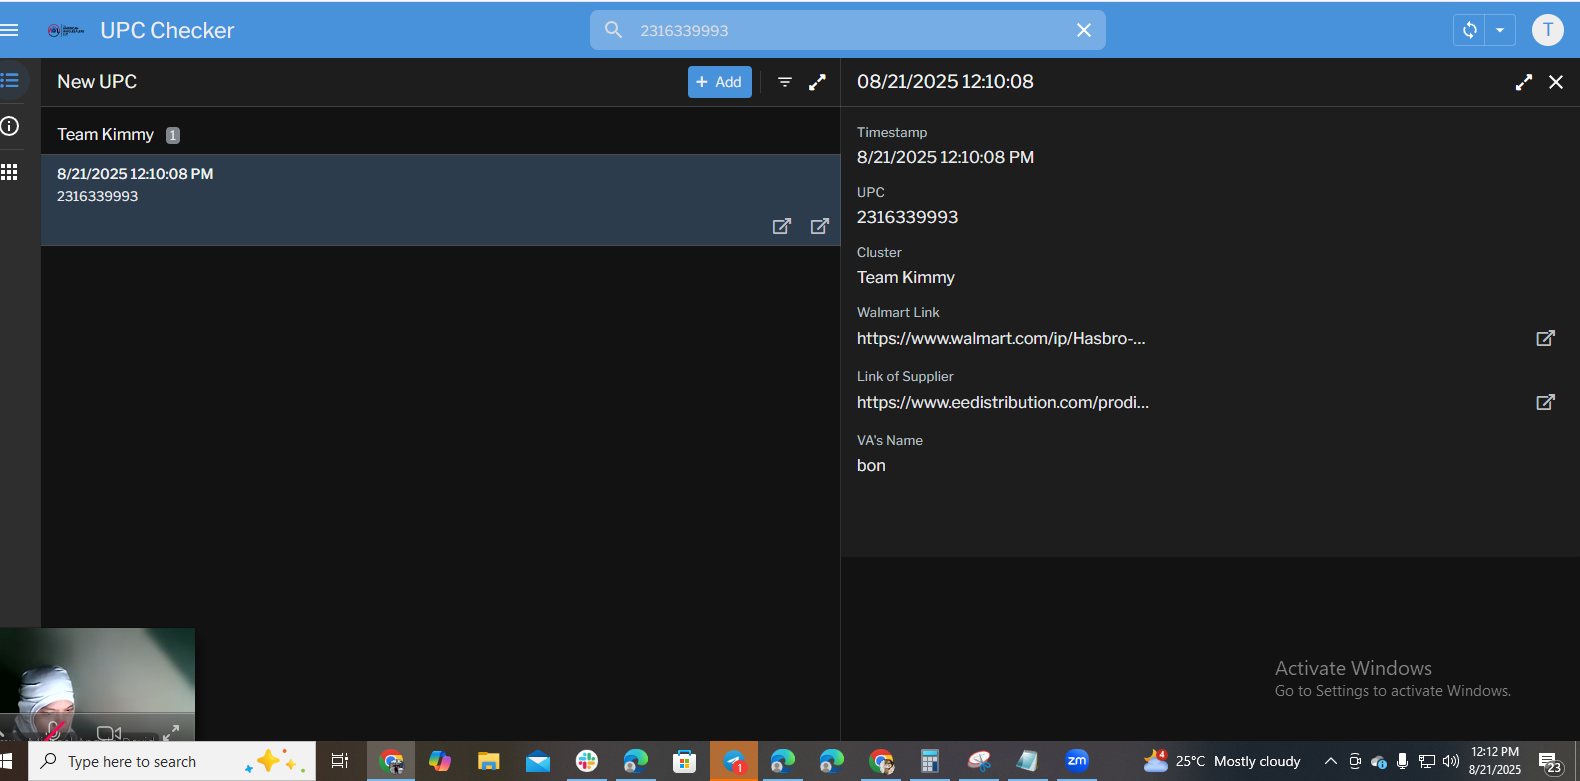The width and height of the screenshot is (1580, 781).
Task: Open Walmart Link external icon in details
Action: (1545, 338)
